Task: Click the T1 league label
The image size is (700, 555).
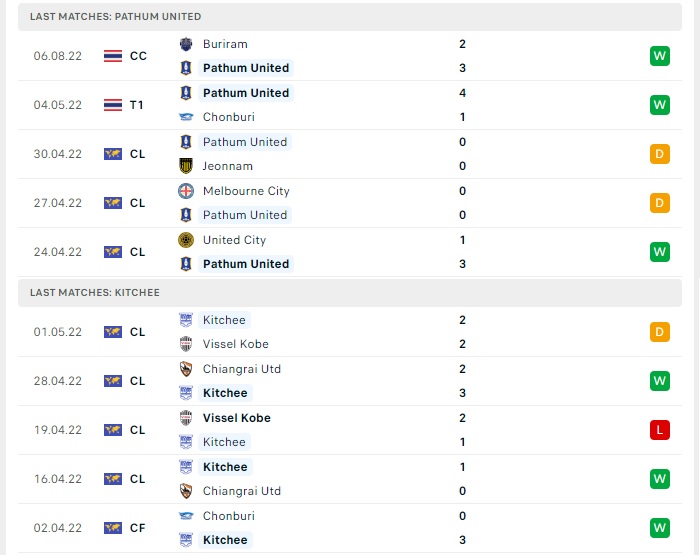Action: [x=137, y=105]
